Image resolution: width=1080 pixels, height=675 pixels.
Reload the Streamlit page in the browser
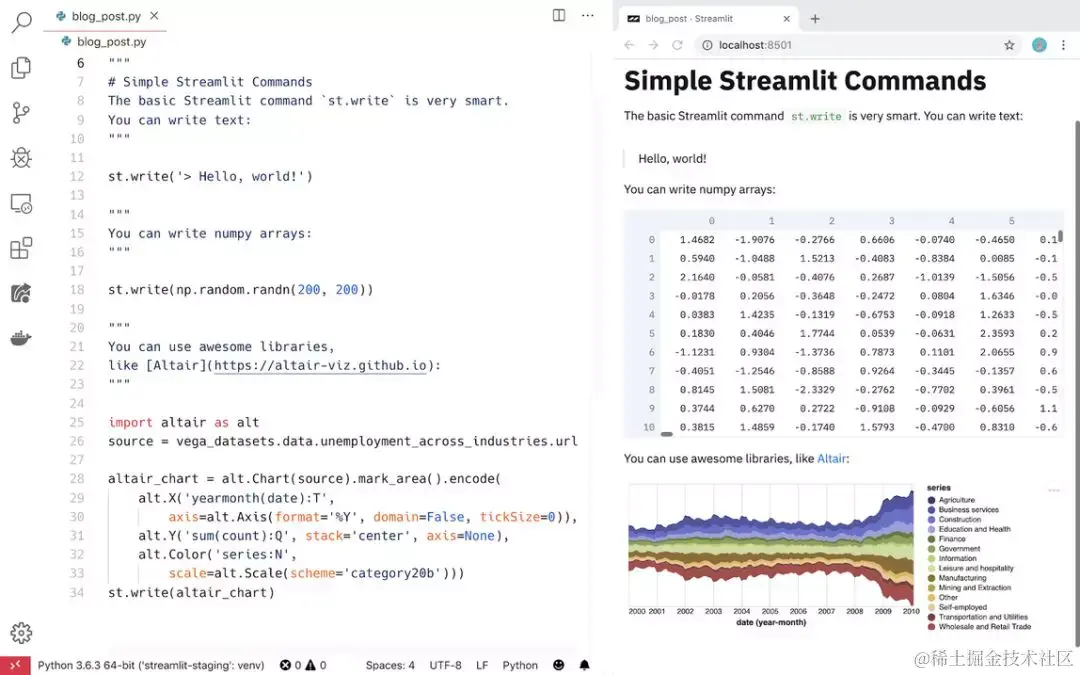tap(675, 44)
